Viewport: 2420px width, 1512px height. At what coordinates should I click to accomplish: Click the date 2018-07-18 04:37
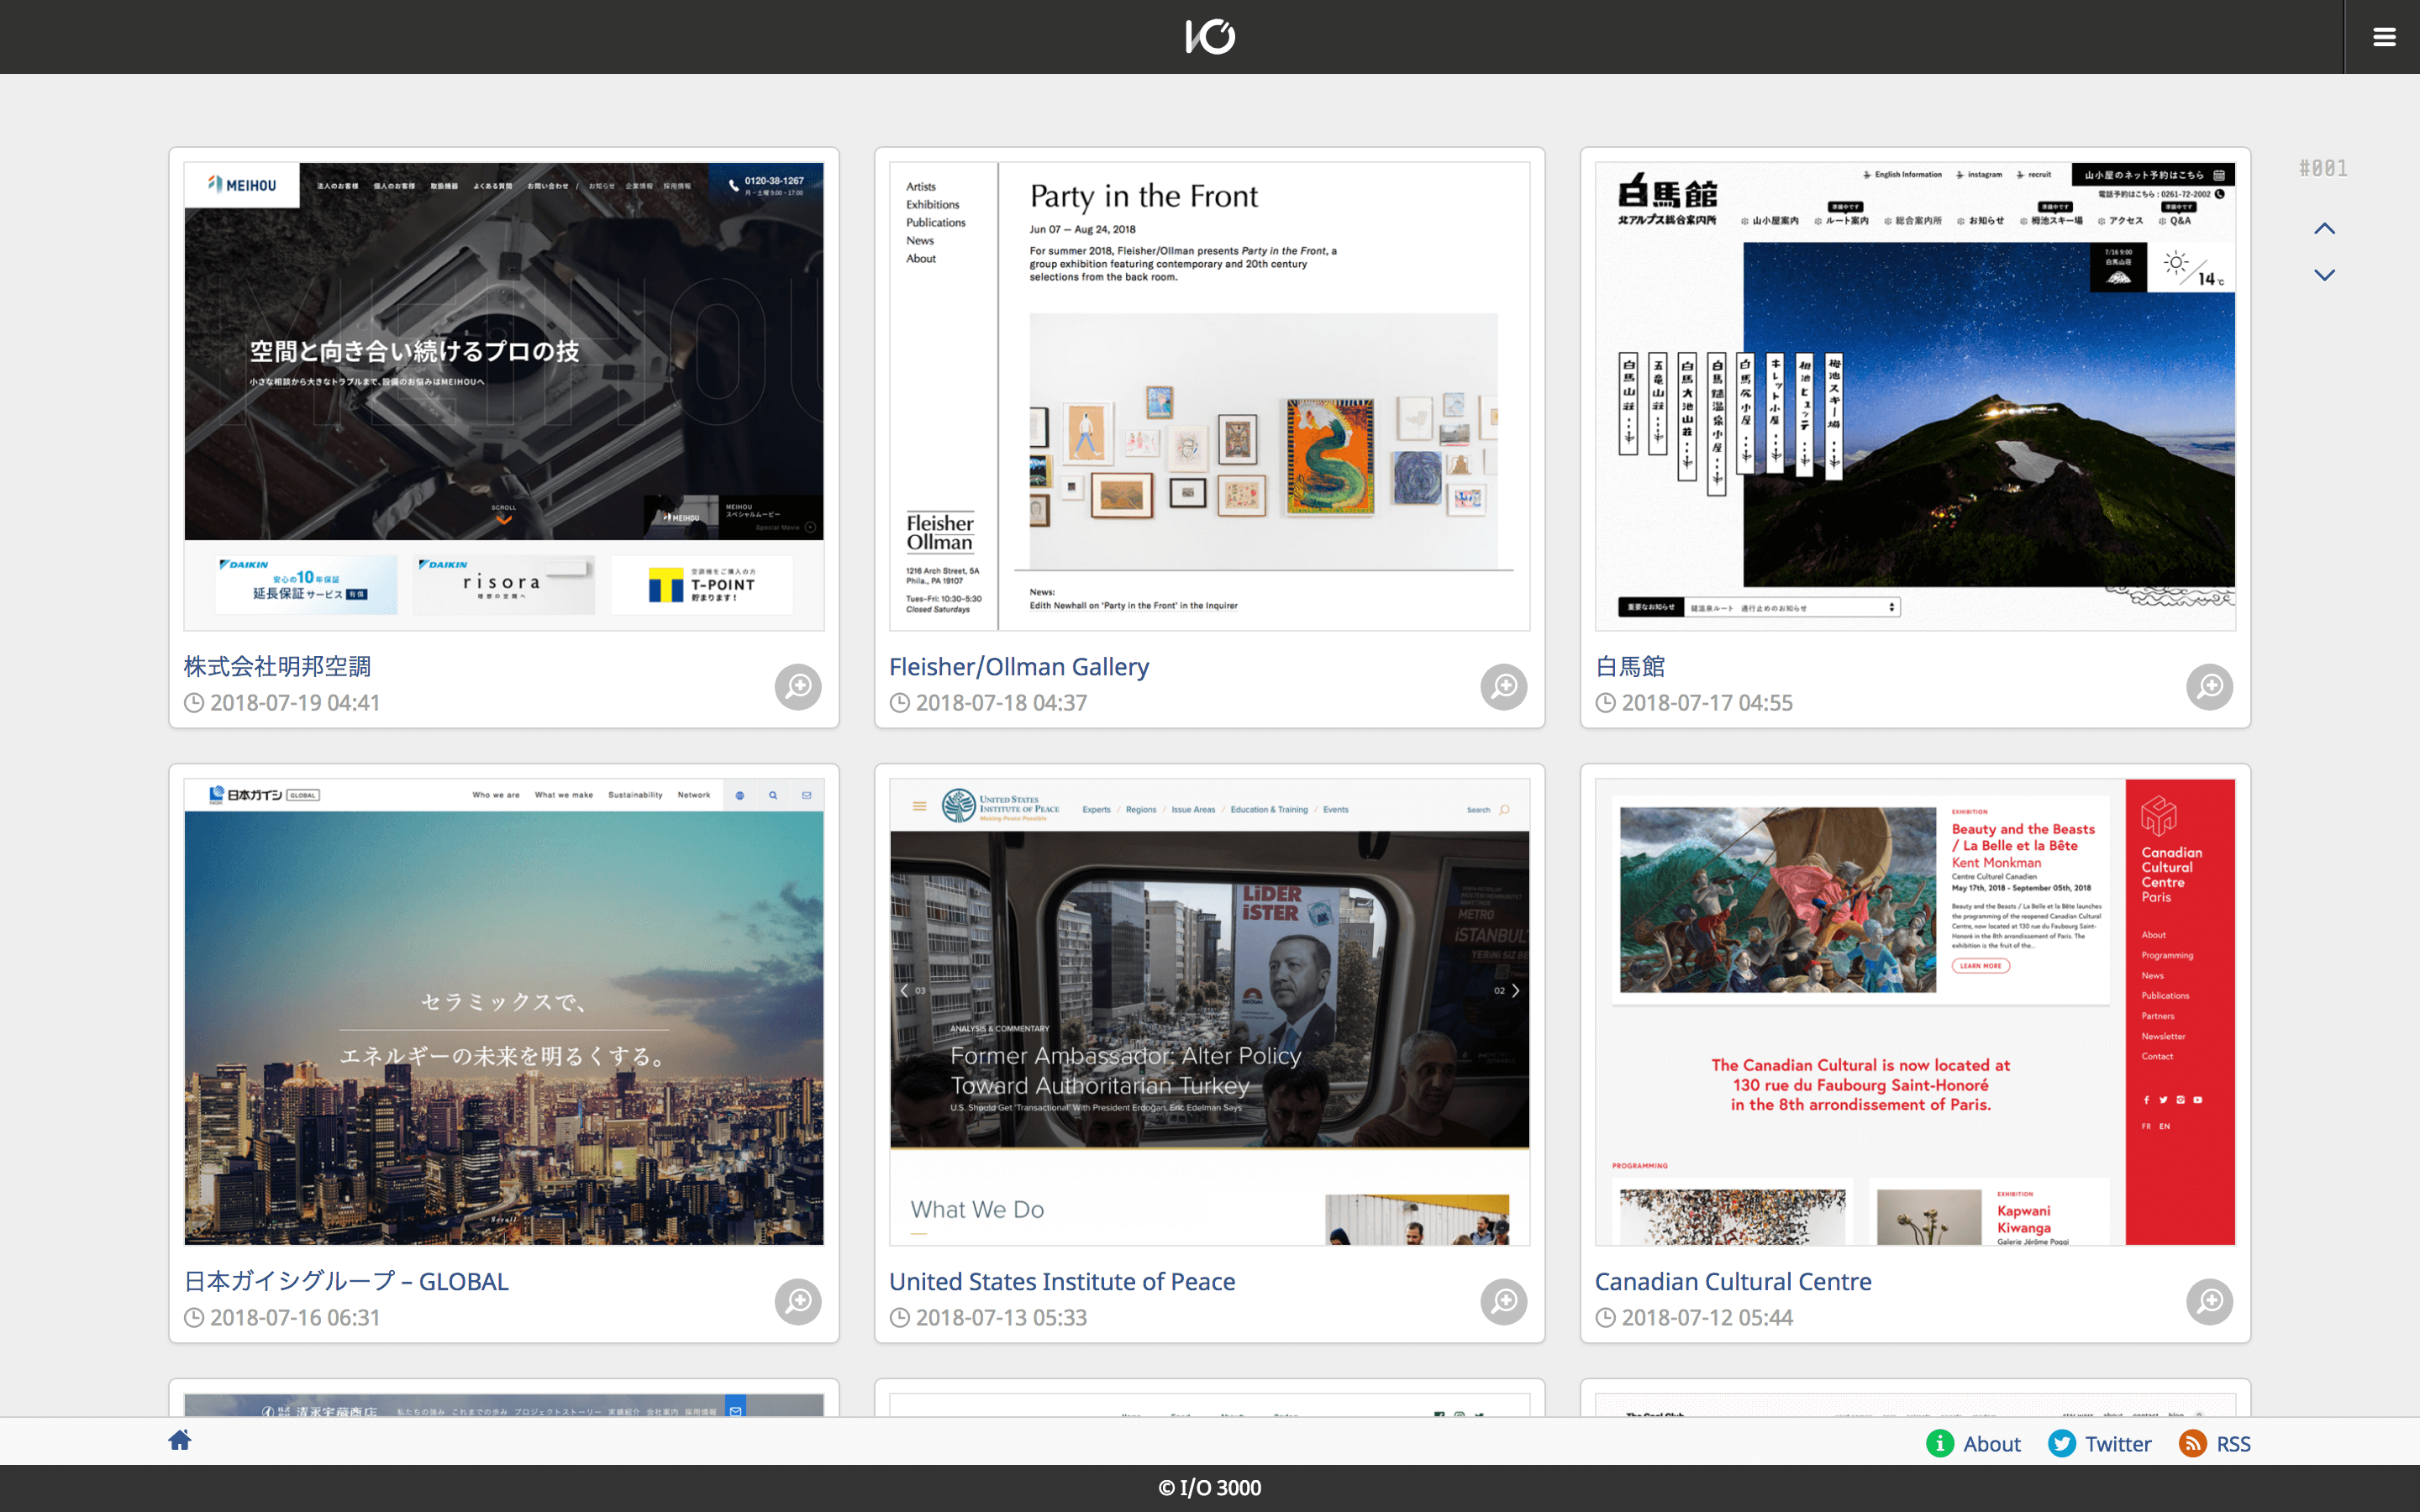coord(1001,703)
